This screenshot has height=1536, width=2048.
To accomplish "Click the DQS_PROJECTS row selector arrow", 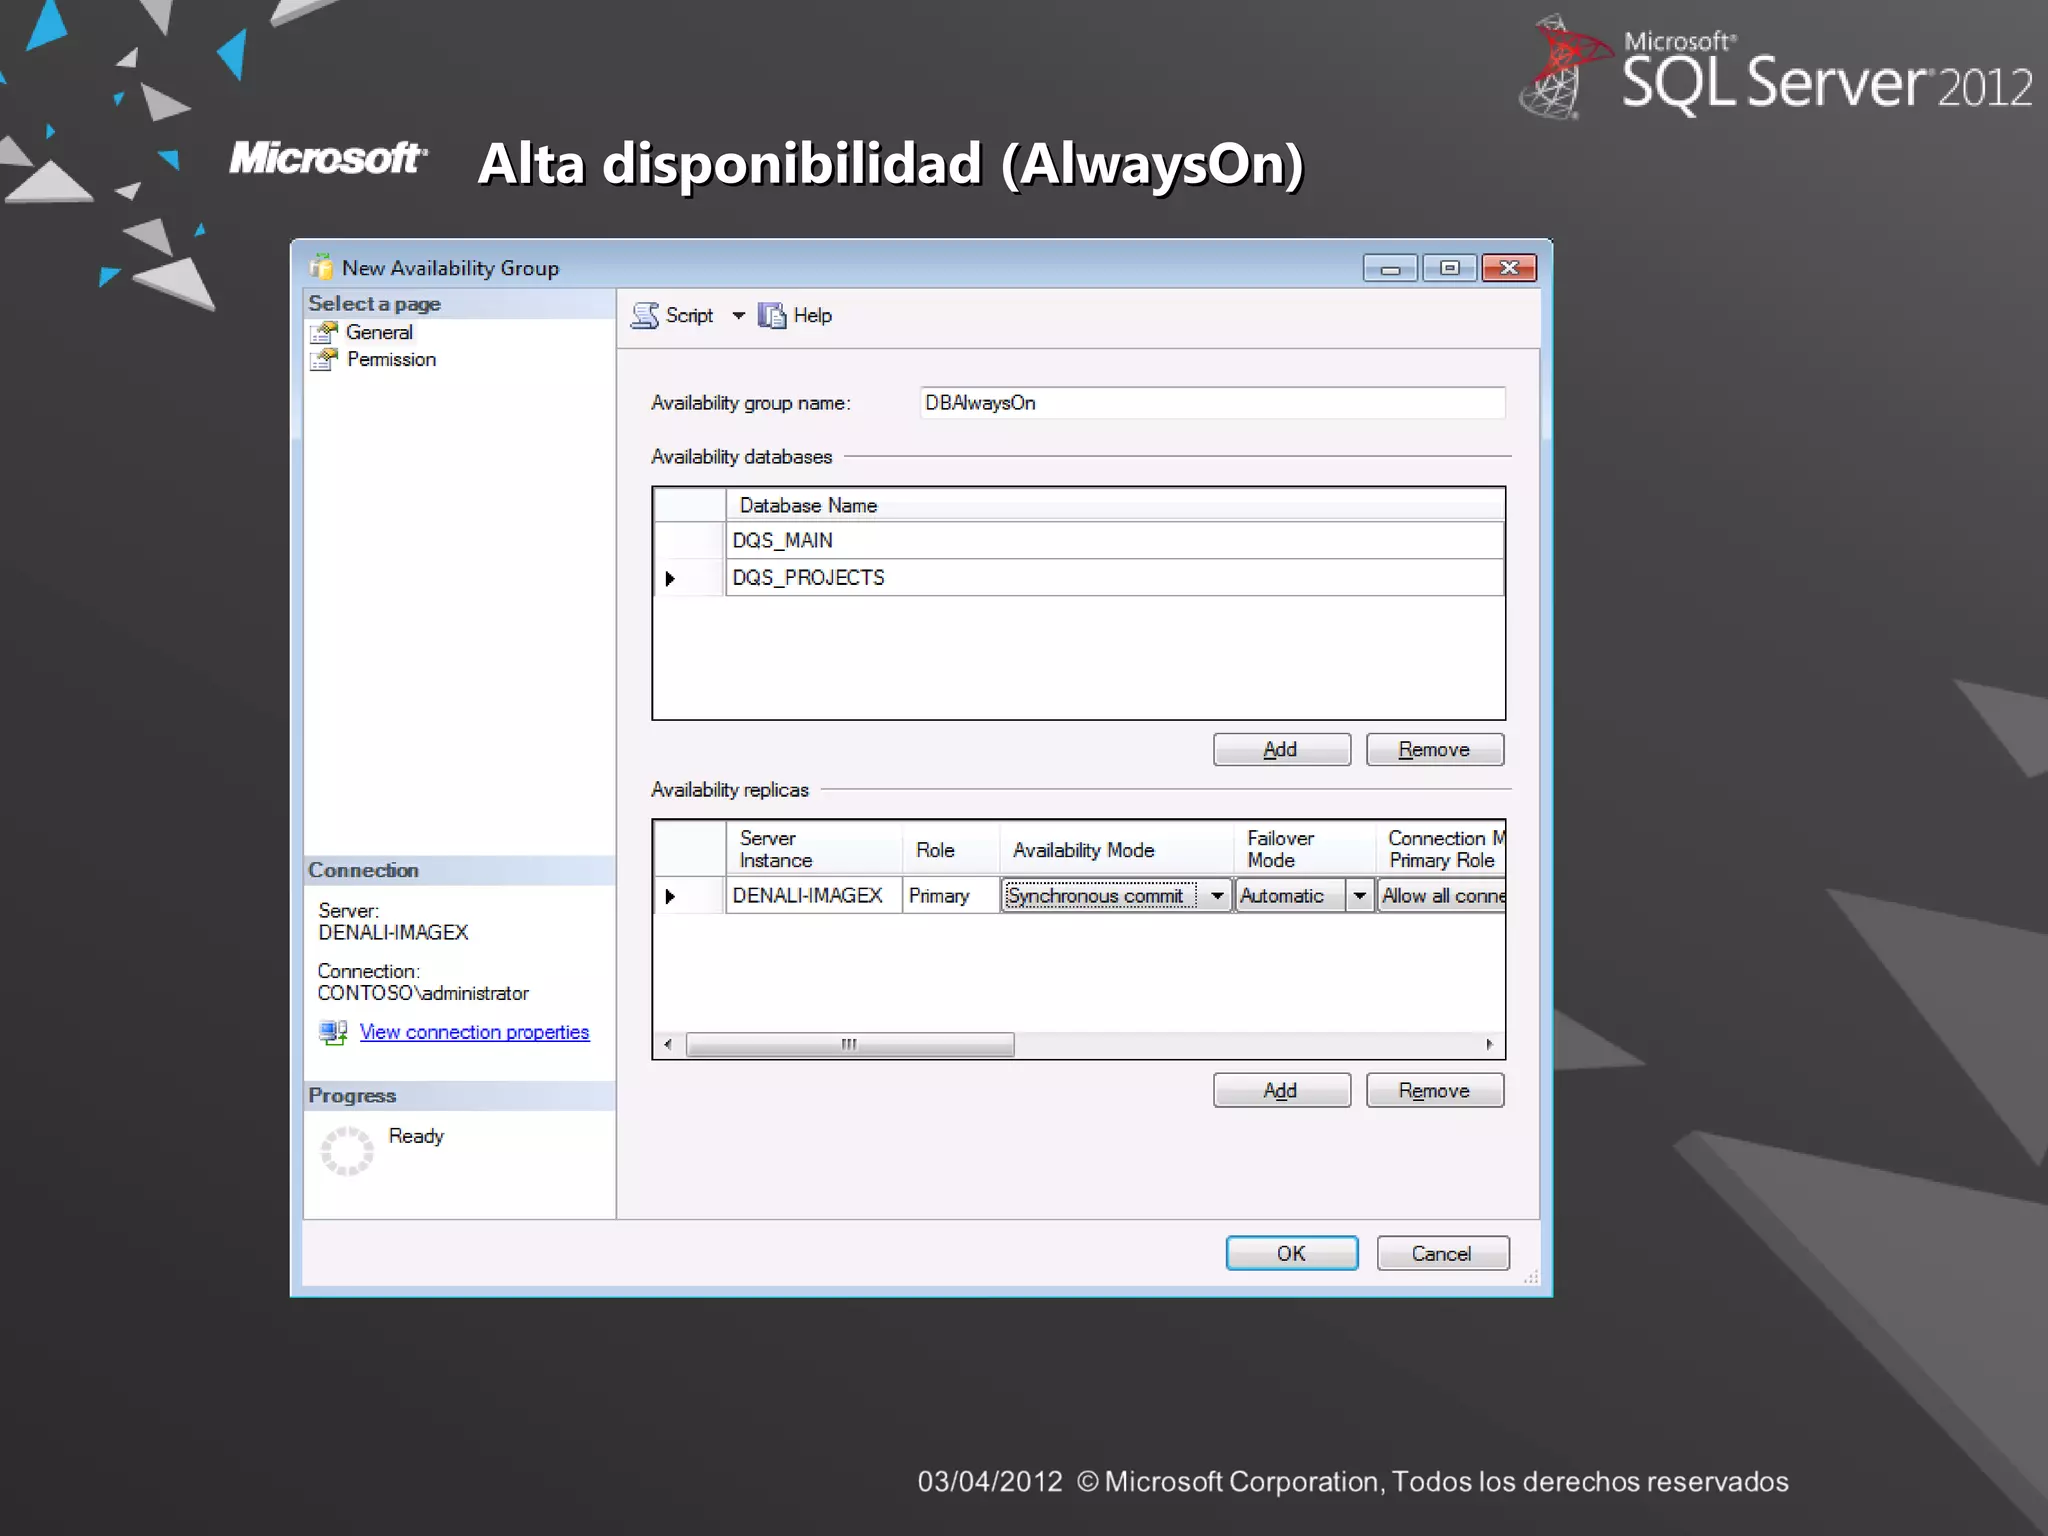I will tap(670, 578).
